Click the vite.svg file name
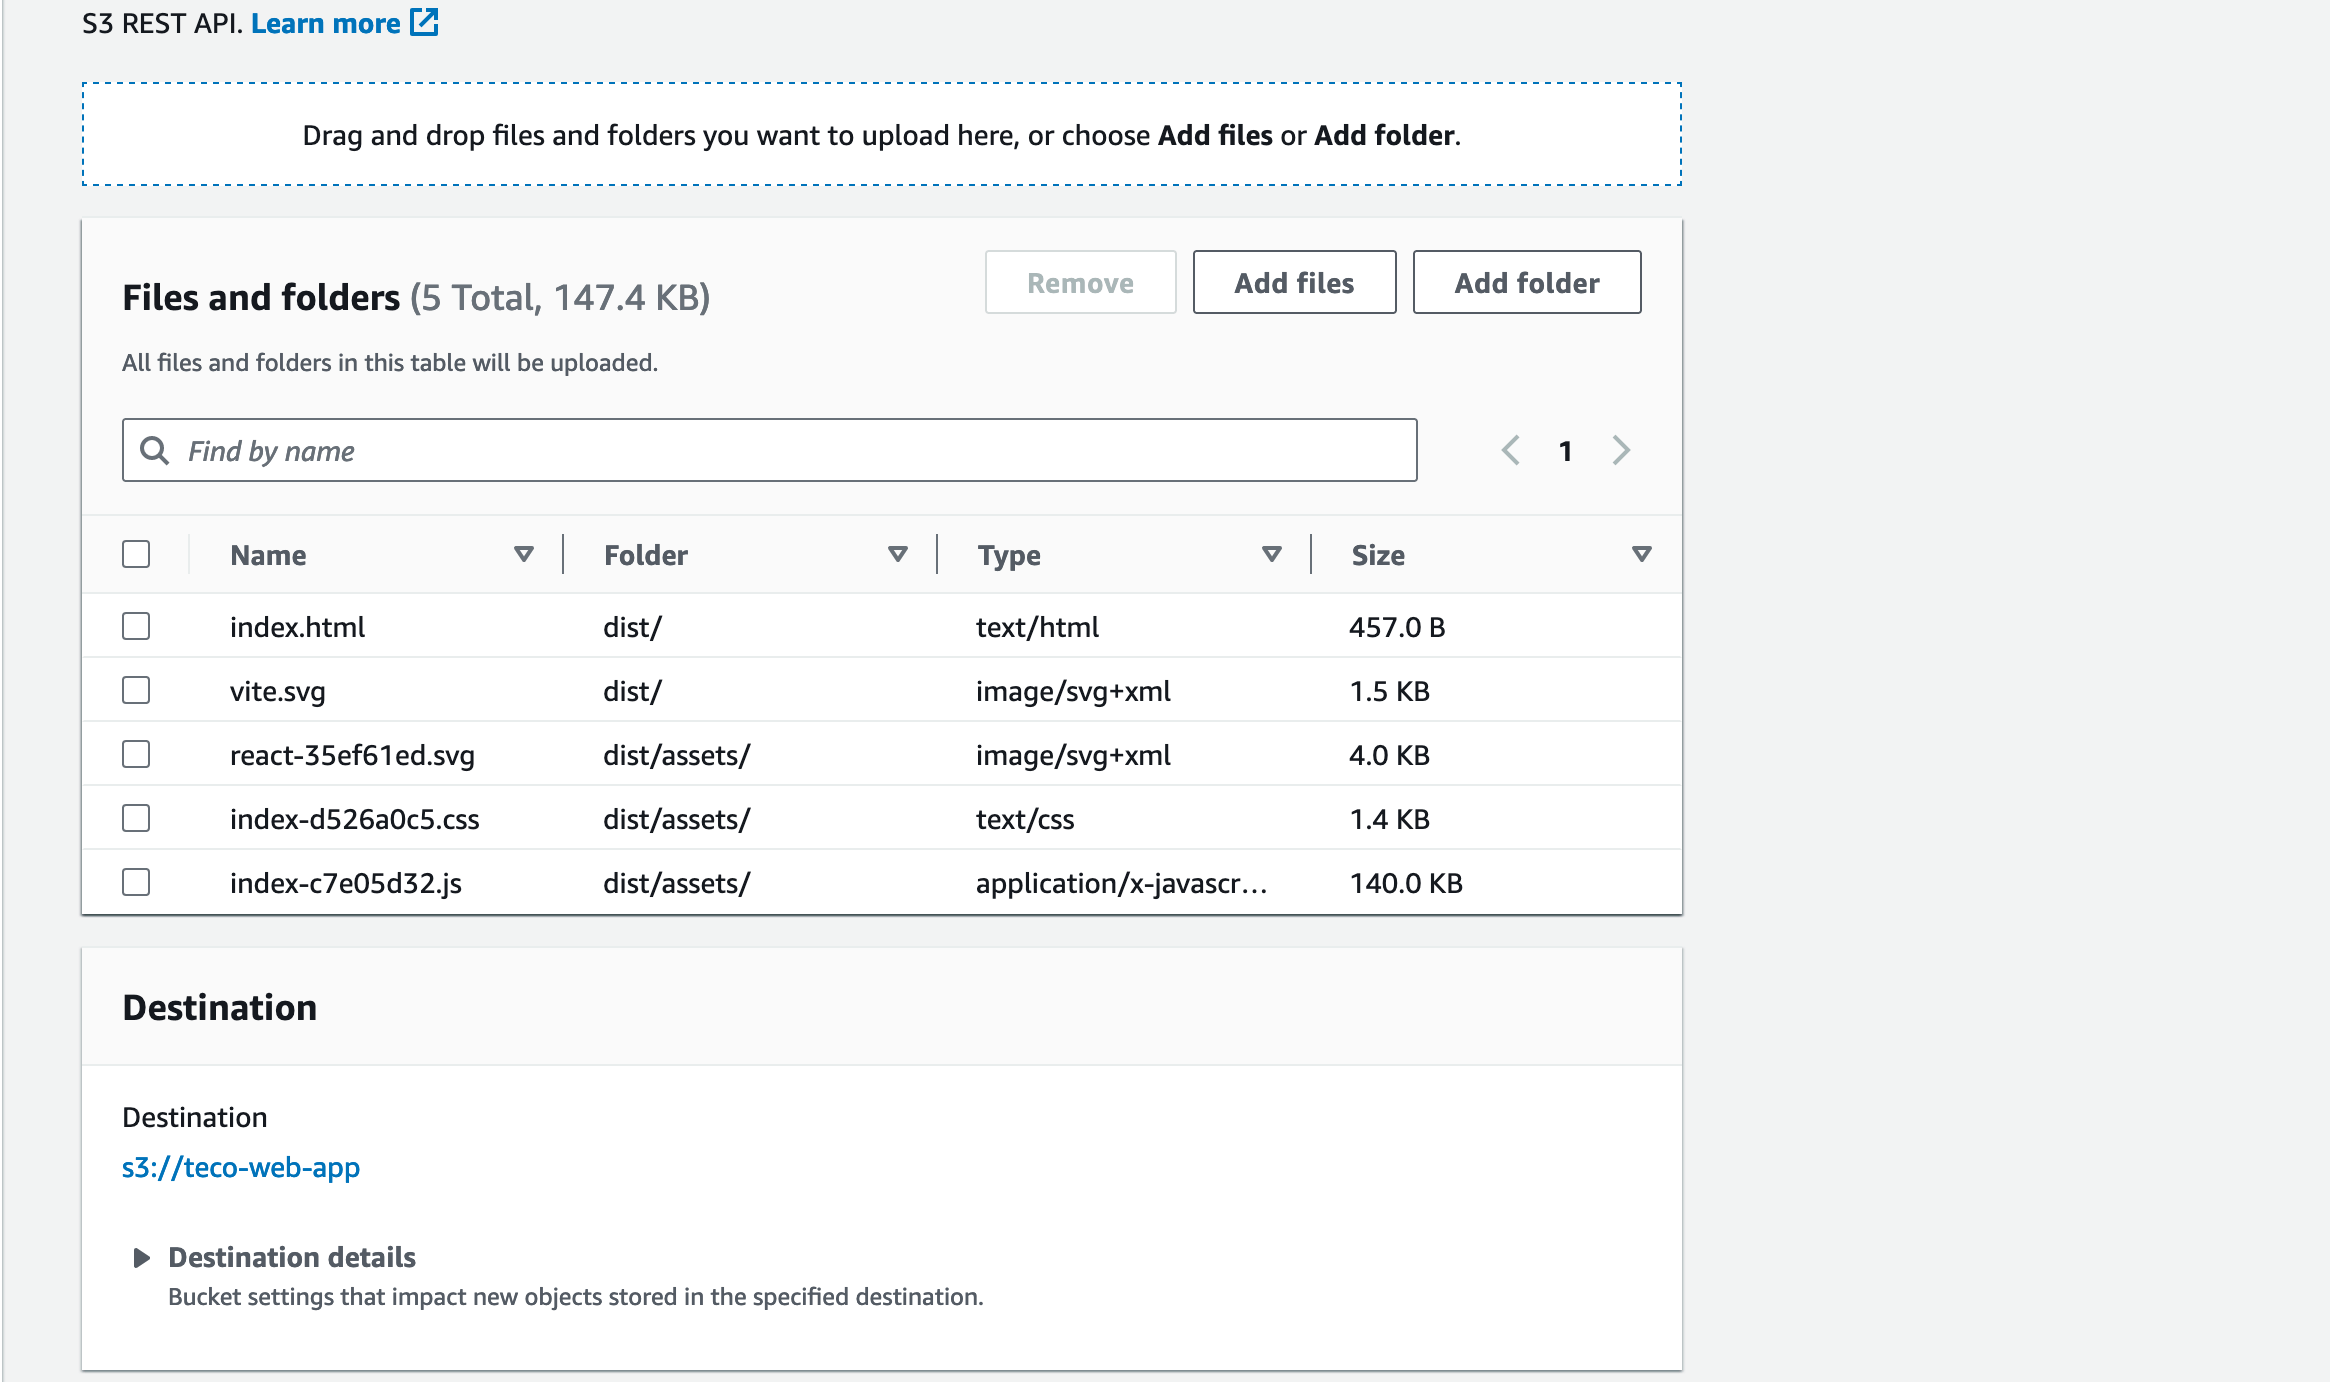Image resolution: width=2330 pixels, height=1382 pixels. tap(278, 691)
